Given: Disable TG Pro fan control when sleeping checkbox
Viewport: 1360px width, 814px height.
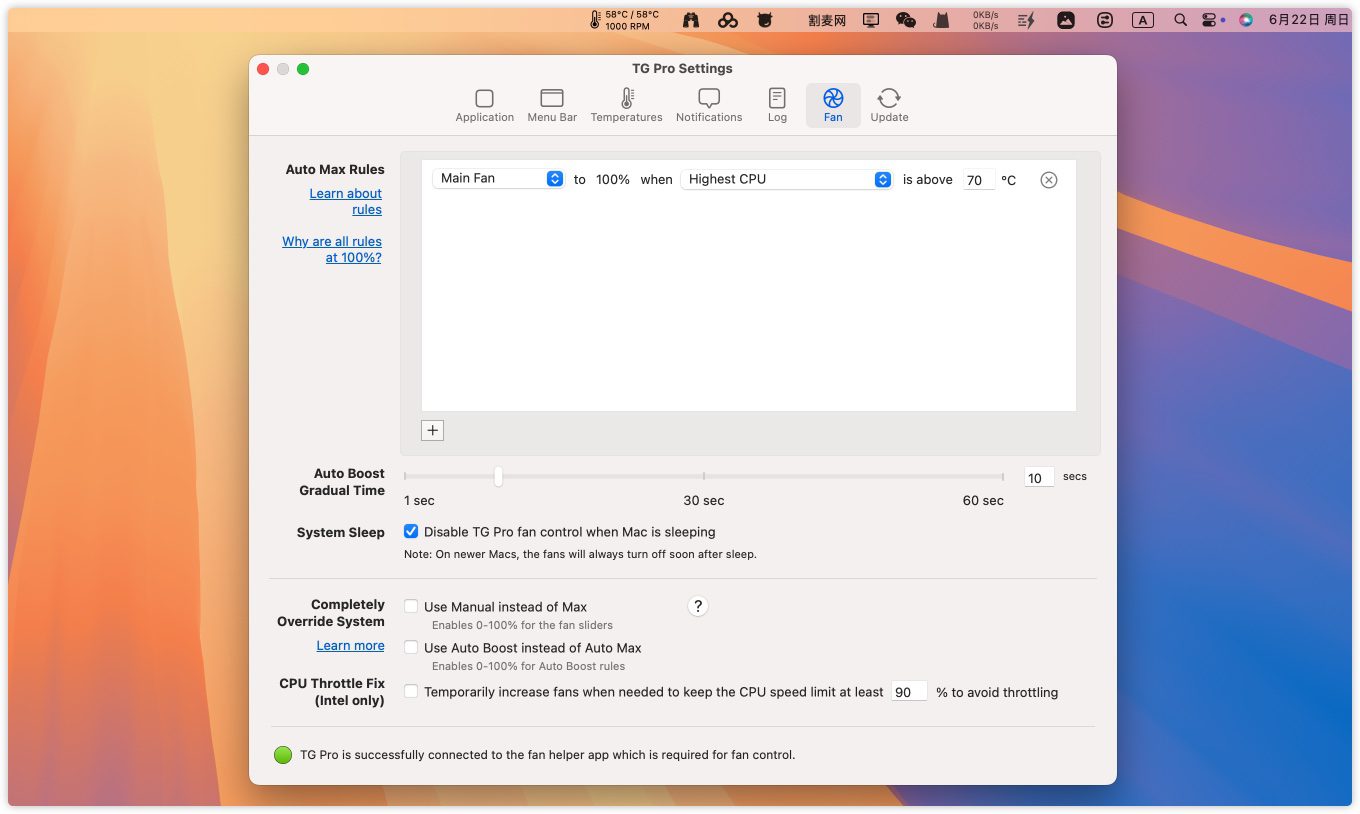Looking at the screenshot, I should [x=411, y=532].
